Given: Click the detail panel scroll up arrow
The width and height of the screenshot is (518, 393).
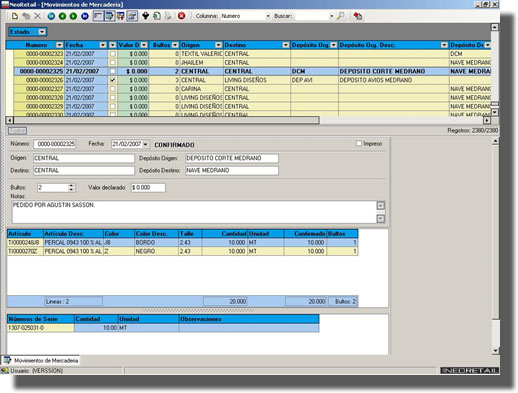Looking at the screenshot, I should pos(495,141).
